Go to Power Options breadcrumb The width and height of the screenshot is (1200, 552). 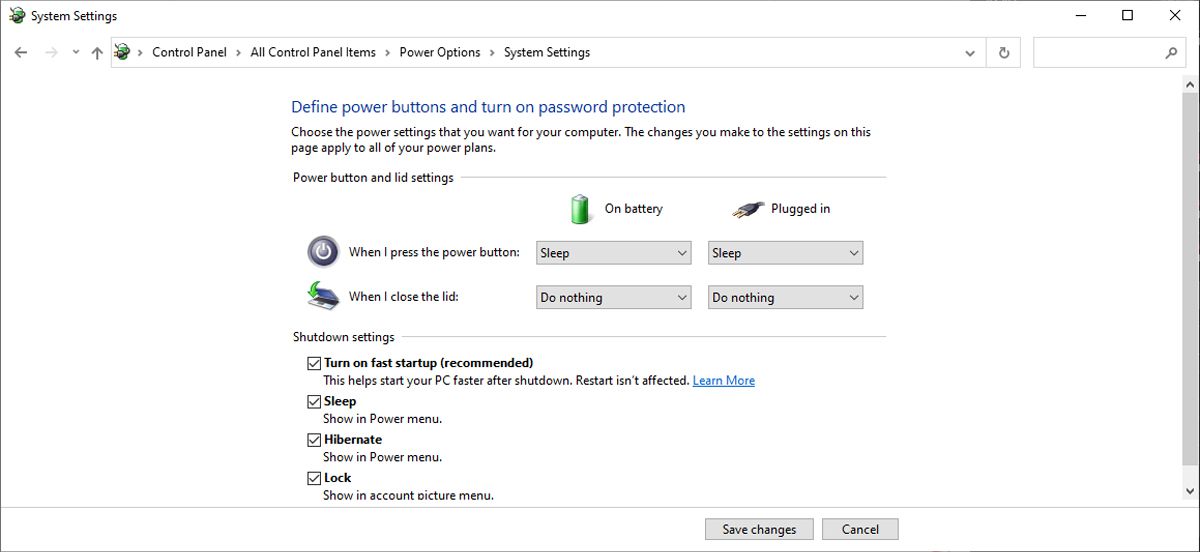440,52
